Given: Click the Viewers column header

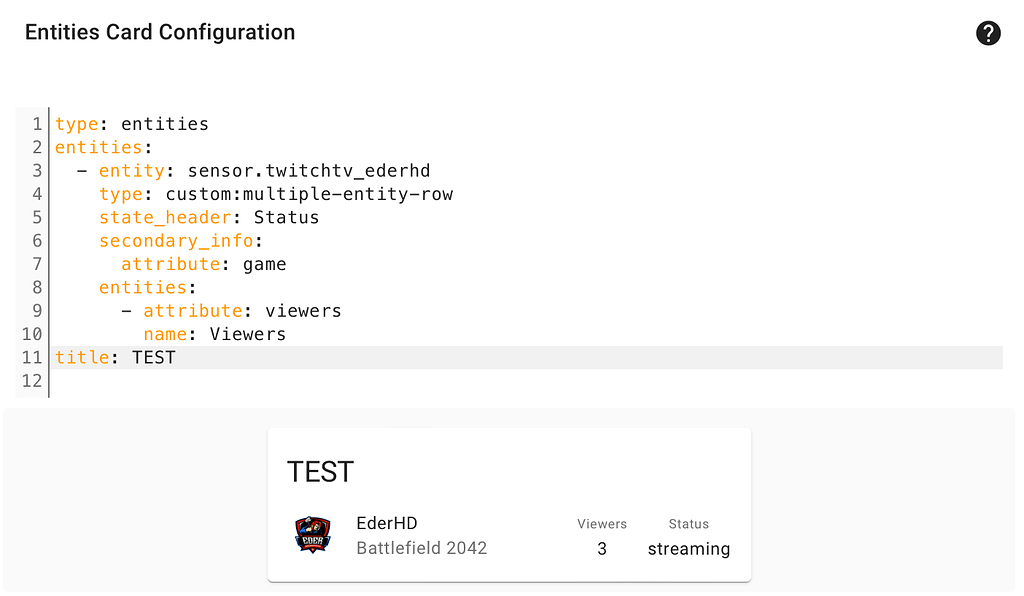Looking at the screenshot, I should 601,523.
